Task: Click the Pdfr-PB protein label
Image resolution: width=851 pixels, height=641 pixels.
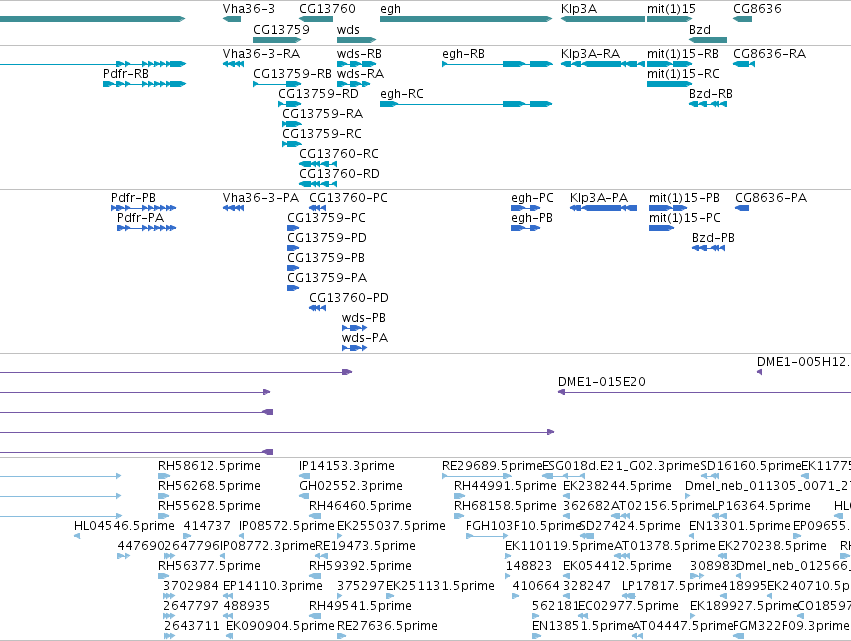Action: tap(133, 198)
